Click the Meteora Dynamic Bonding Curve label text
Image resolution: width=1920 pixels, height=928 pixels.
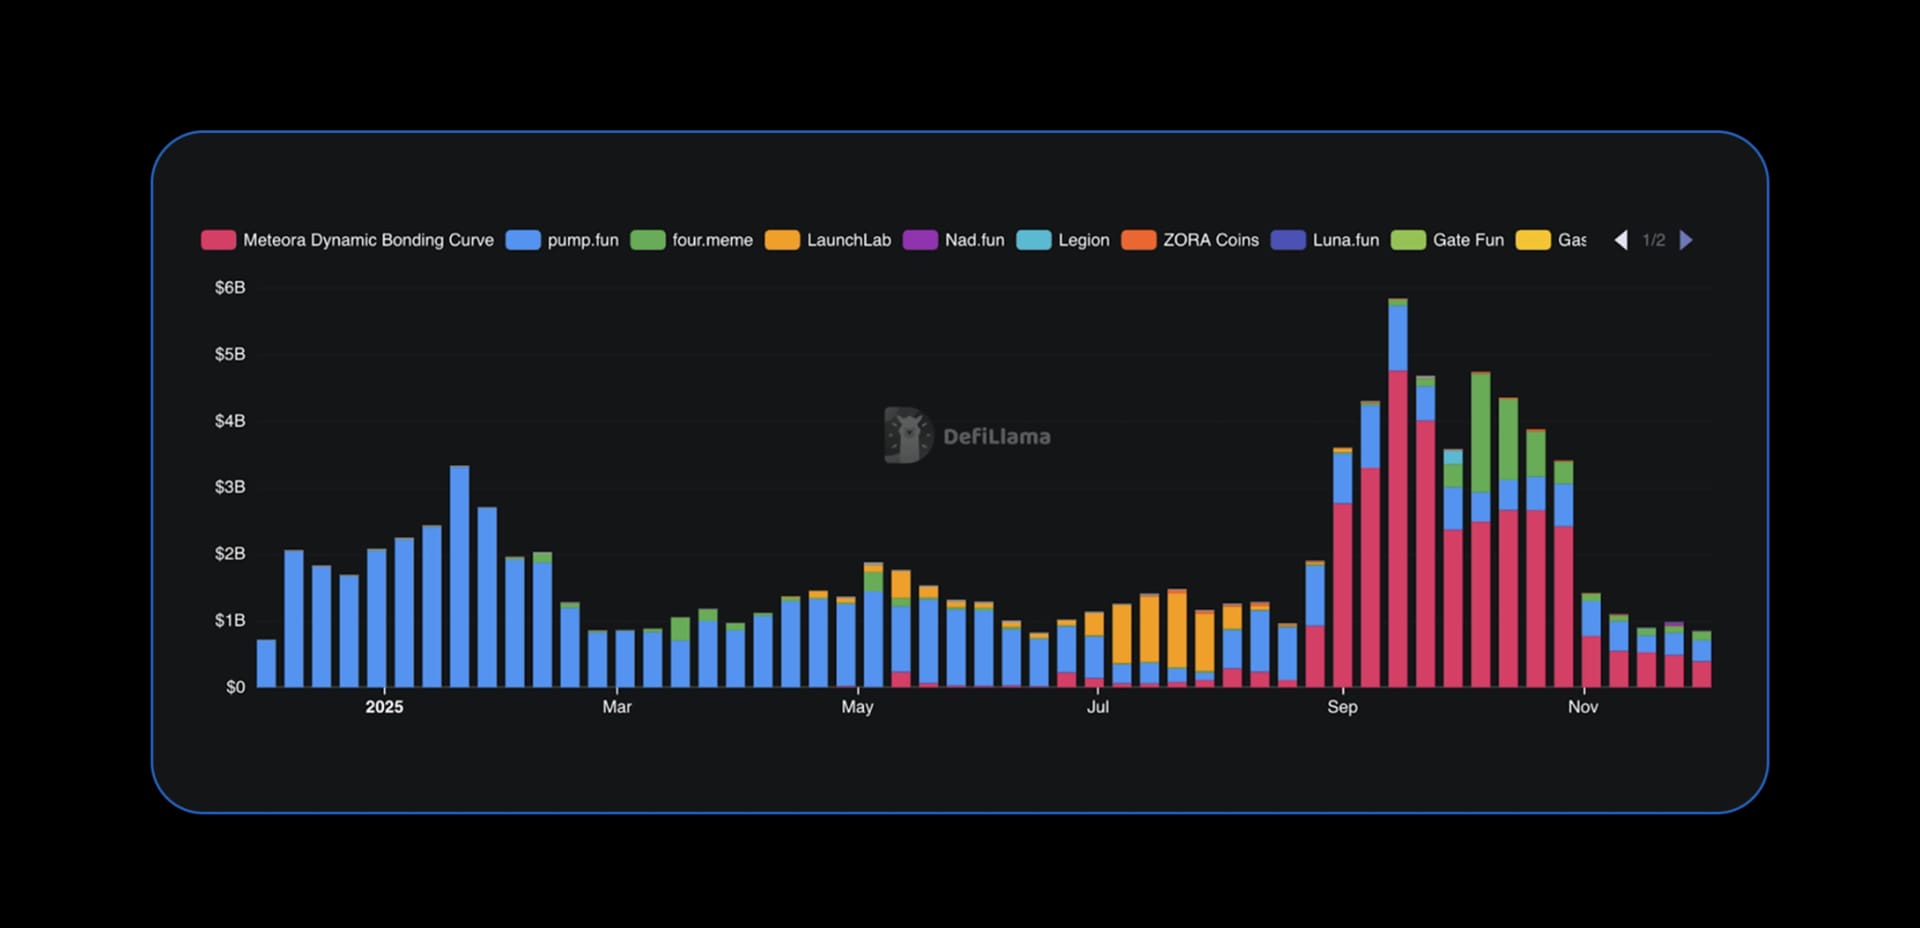369,240
